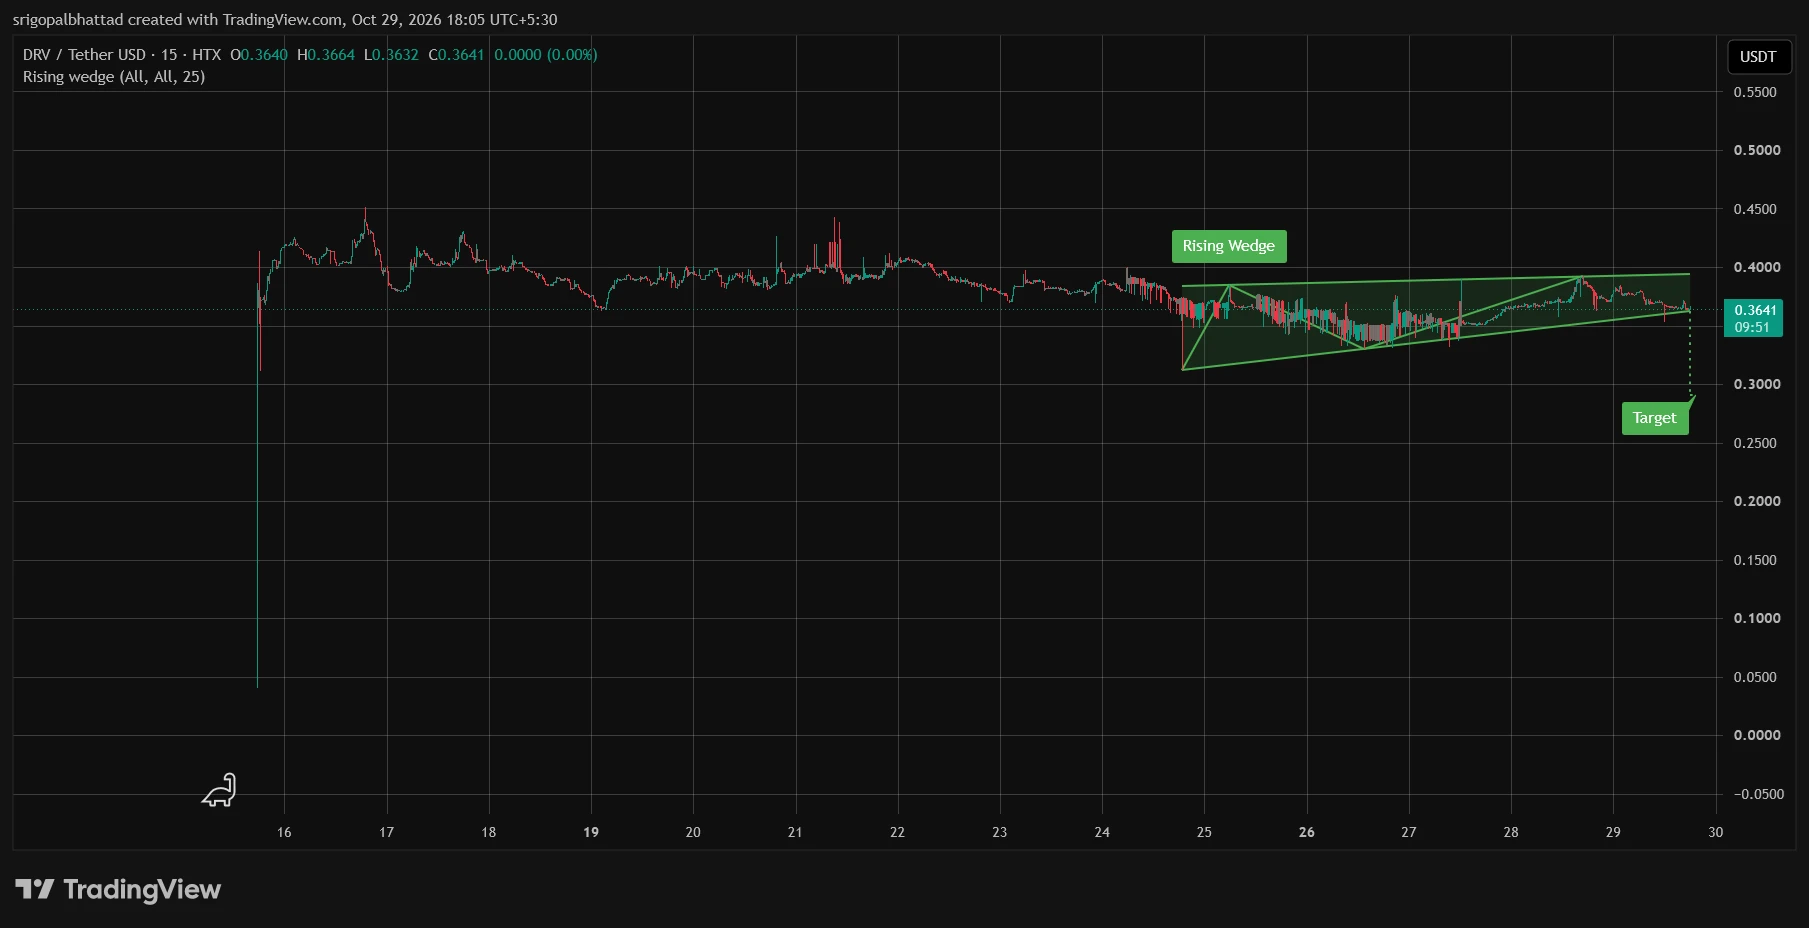Click date 17 on the time axis

[x=386, y=832]
